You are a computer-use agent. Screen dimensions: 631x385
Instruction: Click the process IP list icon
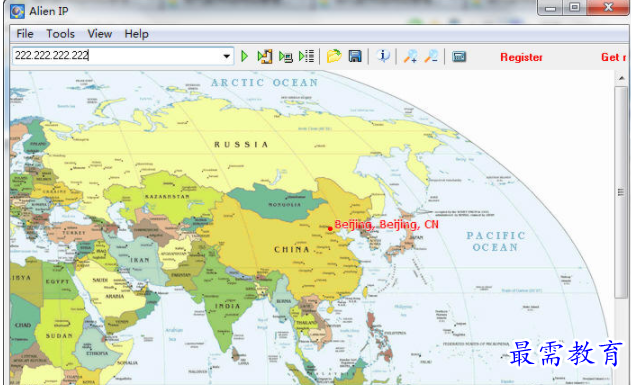pos(307,56)
